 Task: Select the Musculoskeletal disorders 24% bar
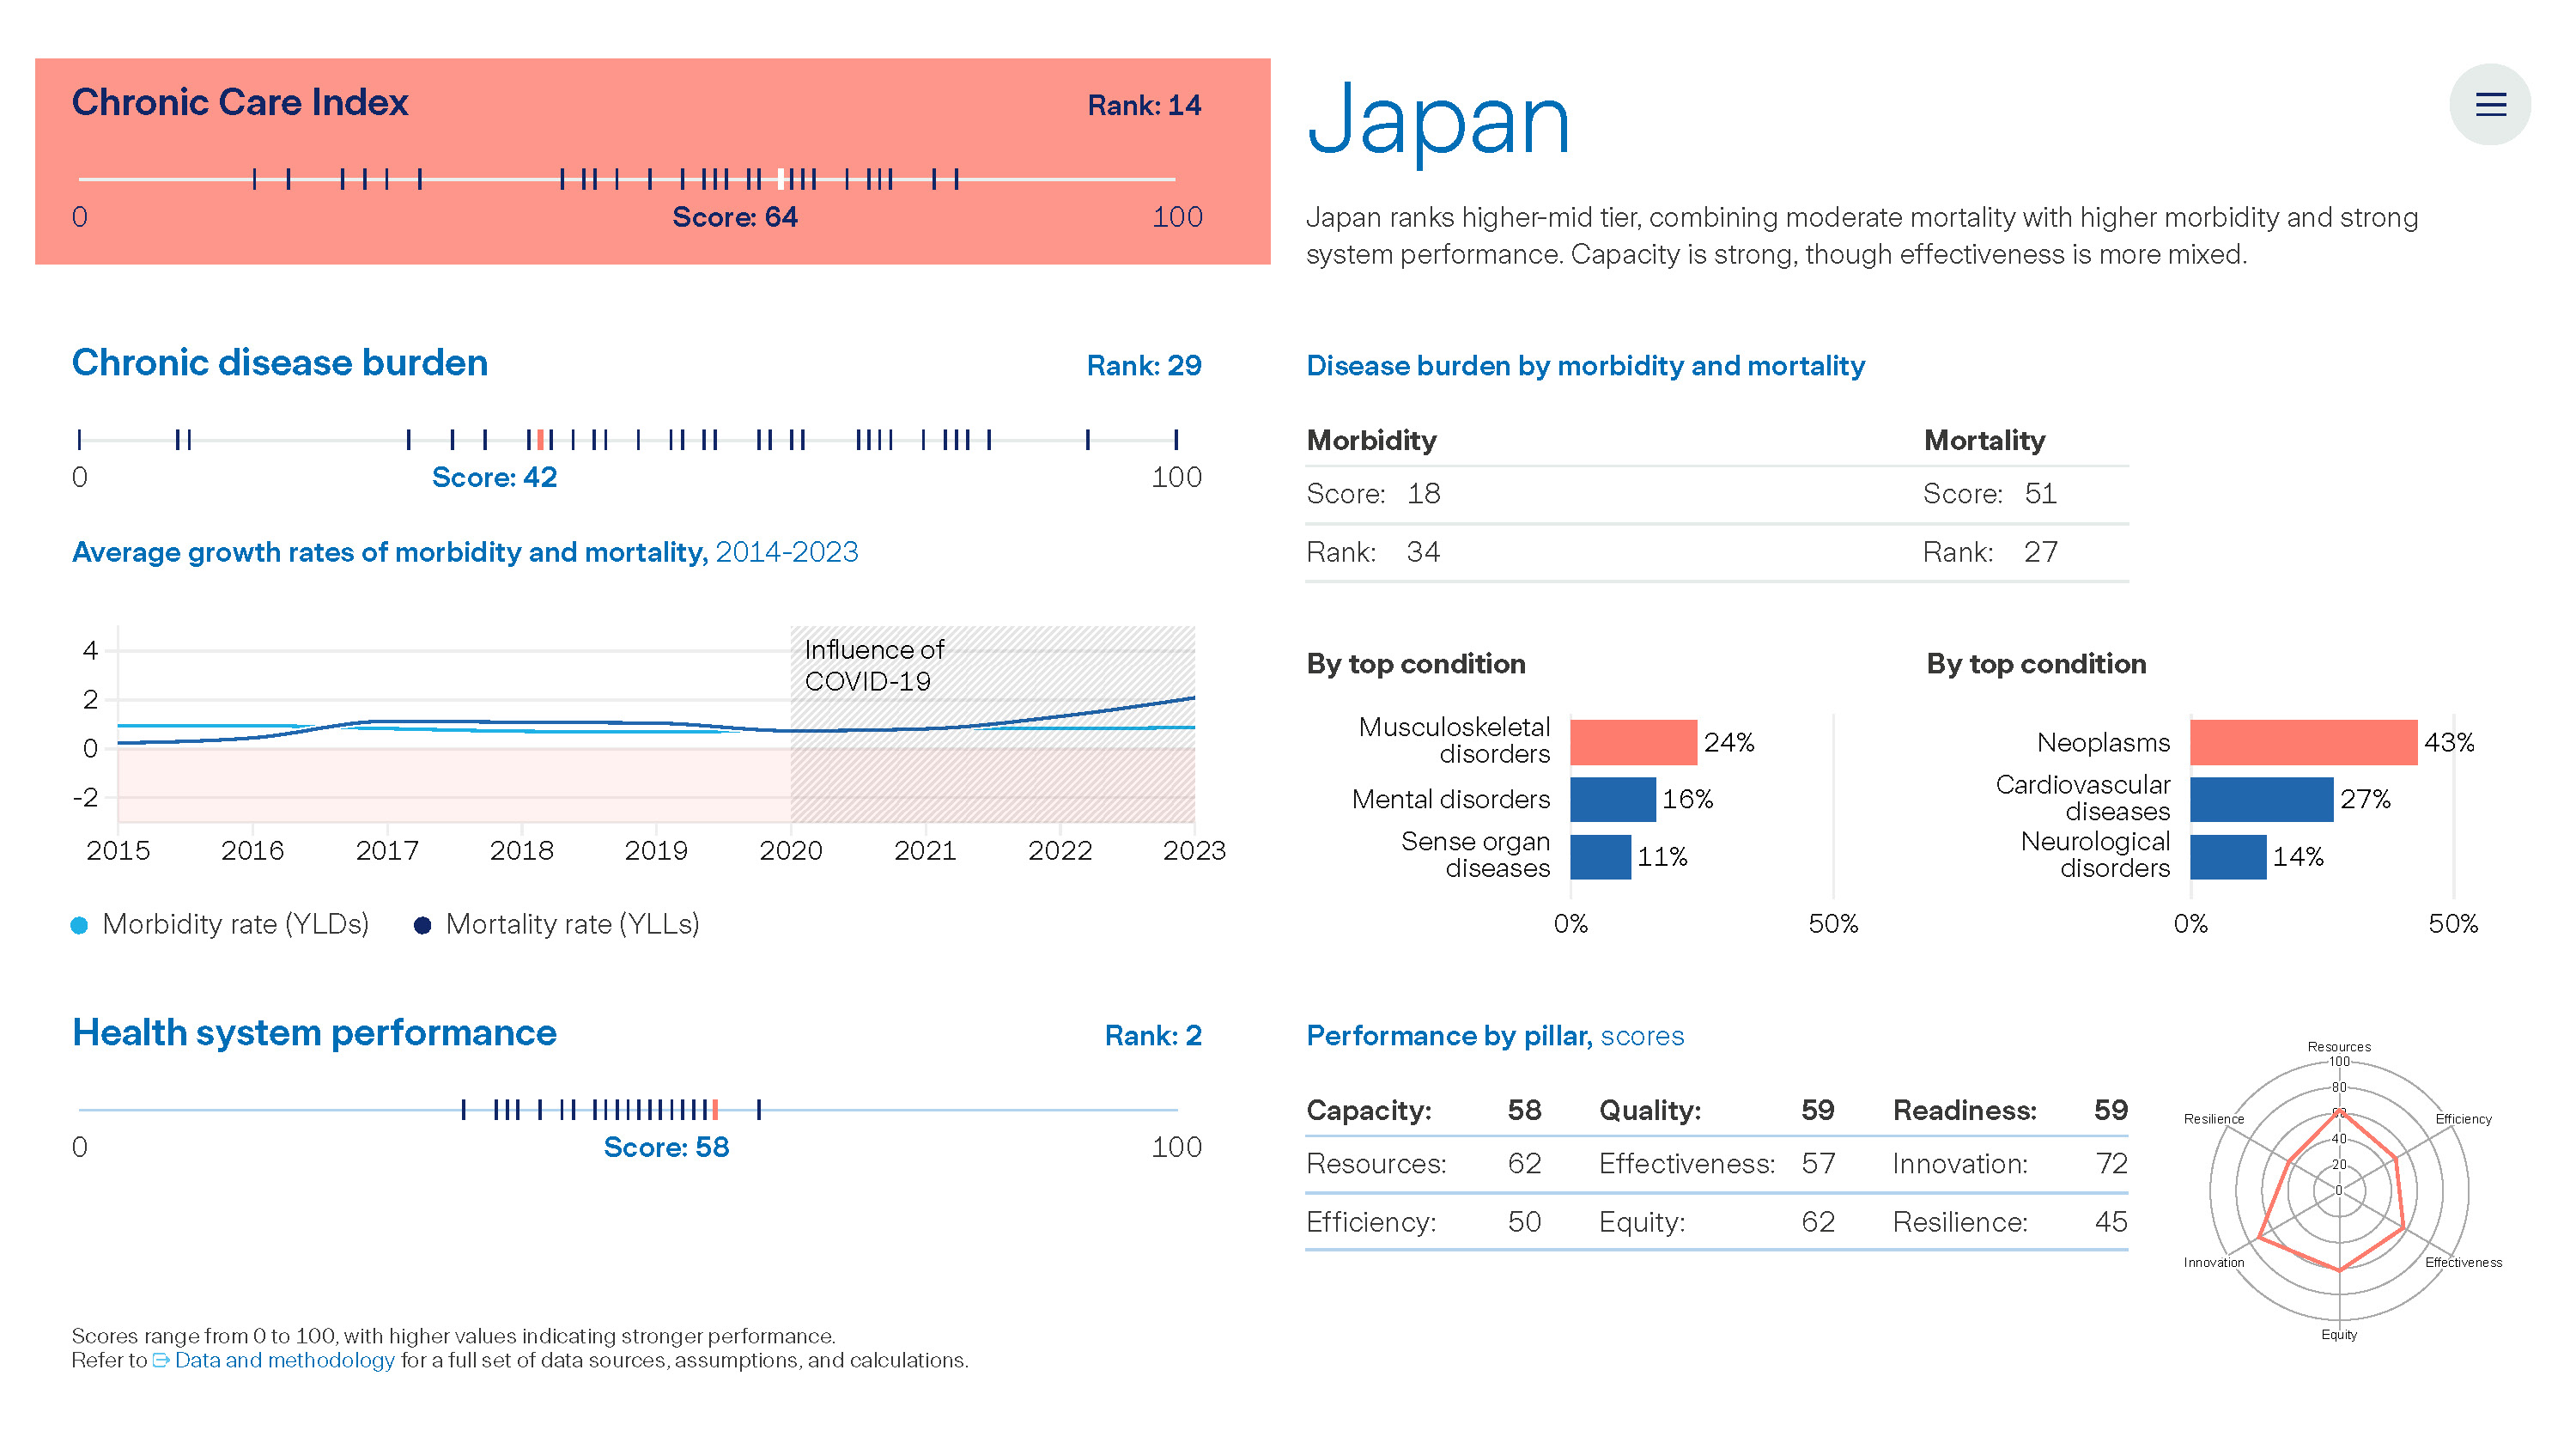click(1633, 742)
